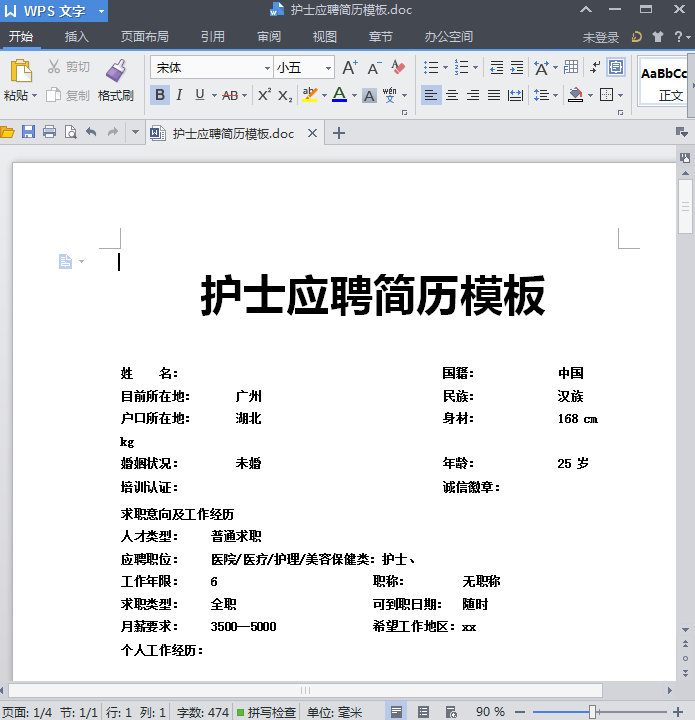Align text left
This screenshot has width=695, height=720.
pos(431,95)
